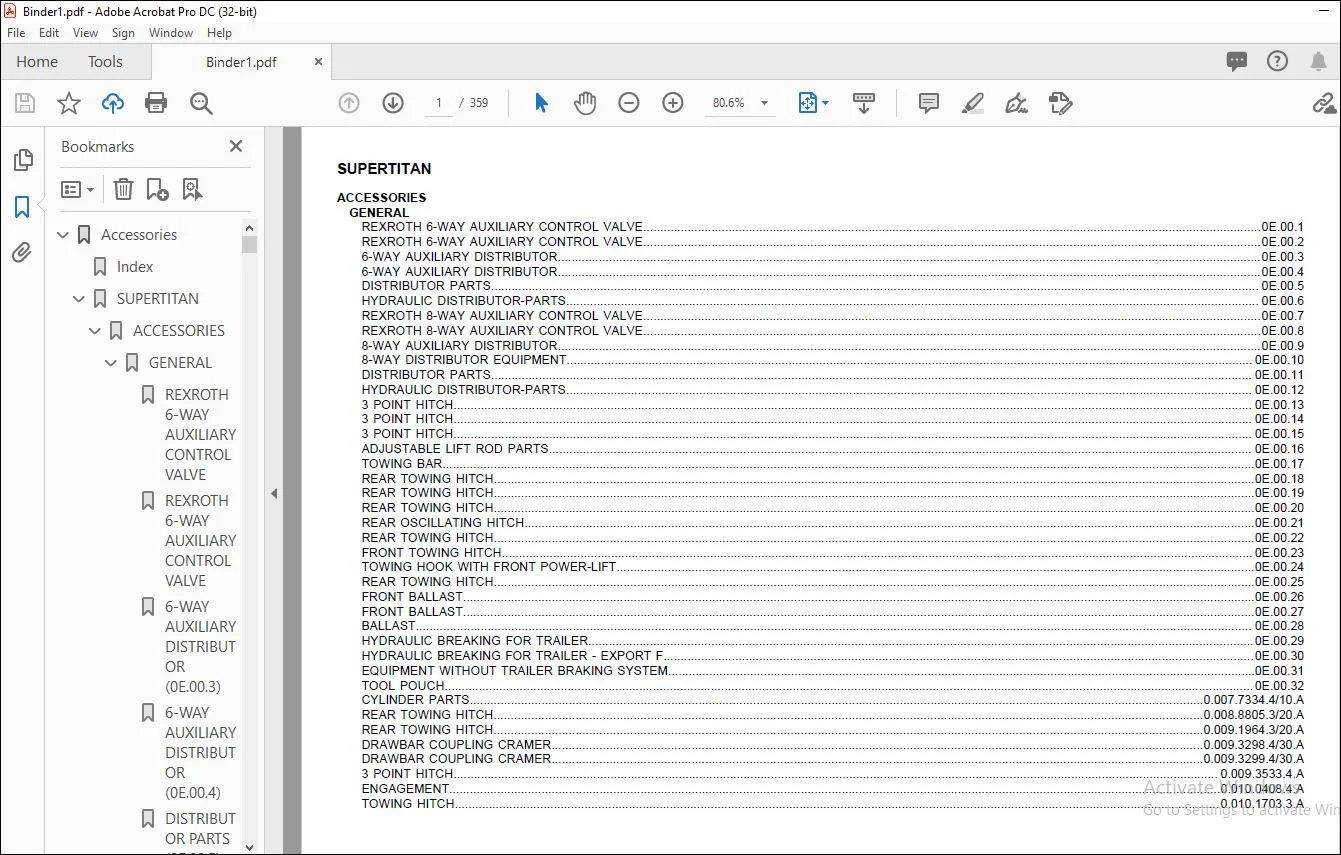Viewport: 1341px width, 855px height.
Task: Select the SUPERTITAN bookmark label
Action: click(158, 299)
